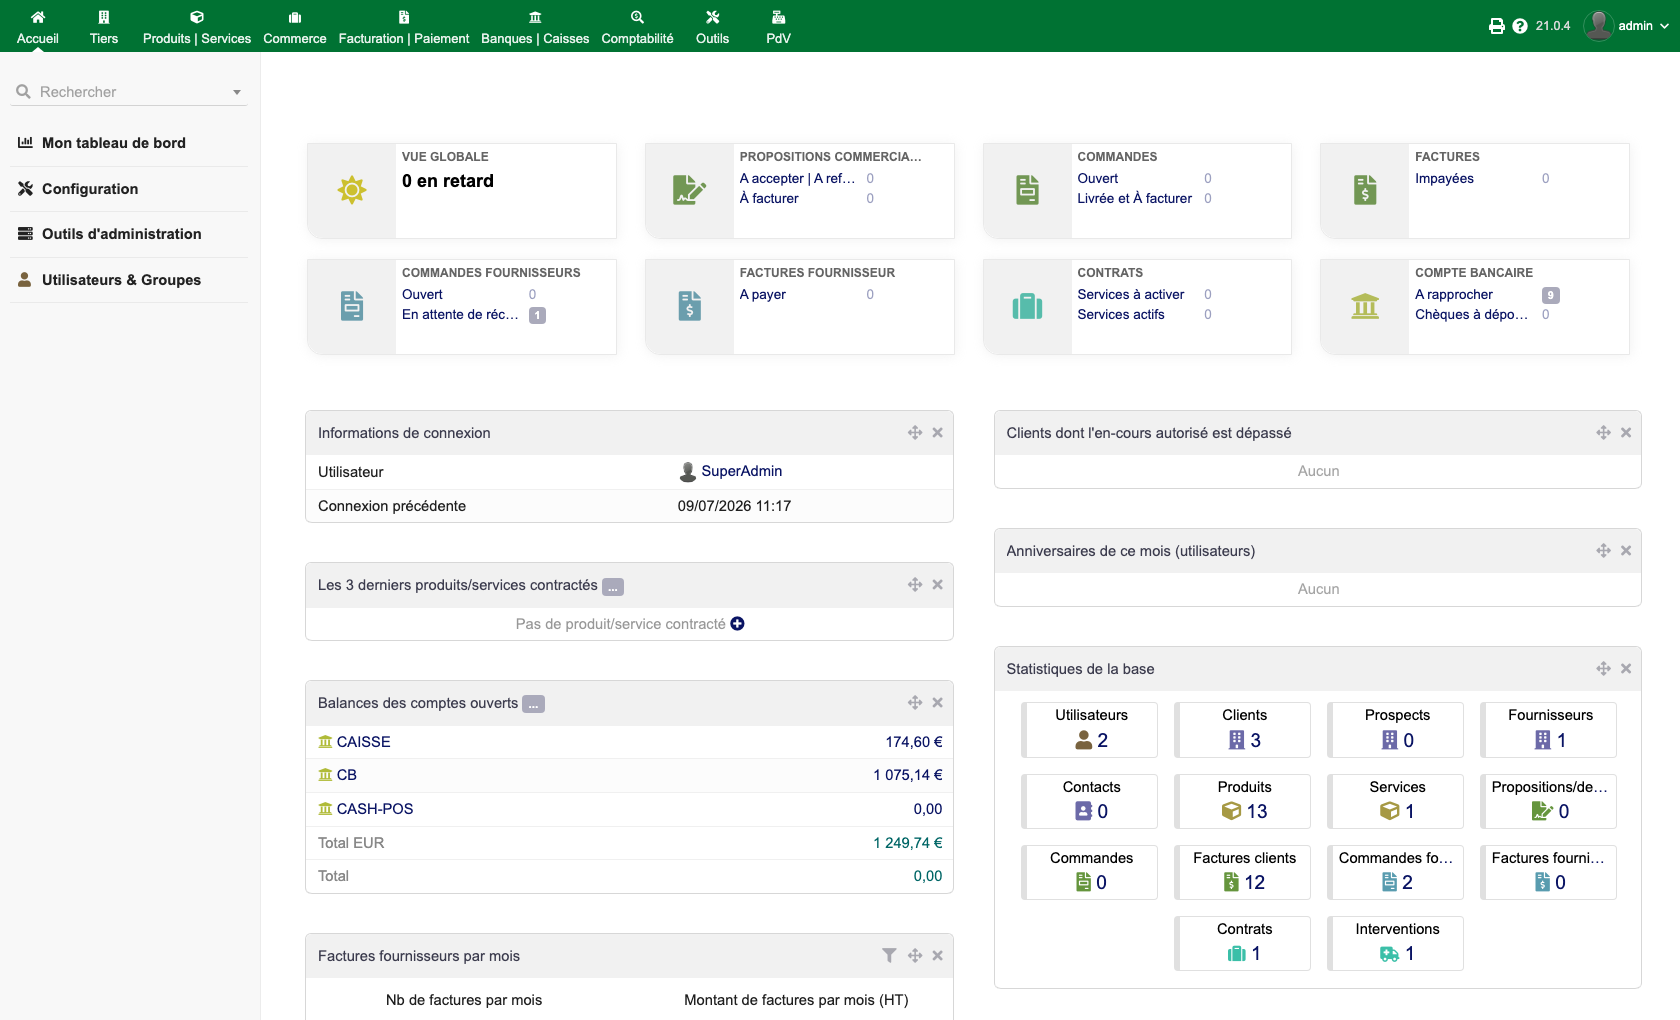Open the Banques | Caisses menu
This screenshot has width=1680, height=1020.
[x=535, y=27]
